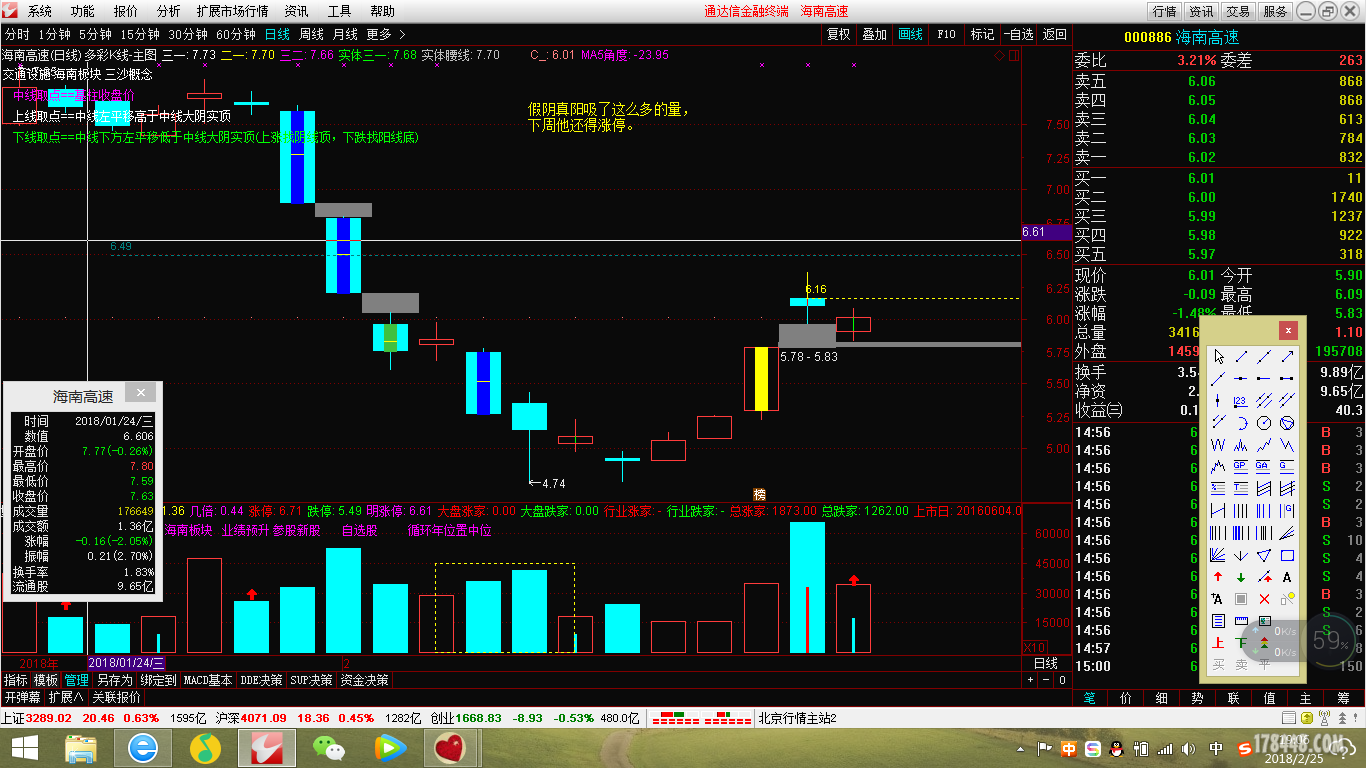
Task: Expand the 更多 periods dropdown
Action: pos(384,34)
